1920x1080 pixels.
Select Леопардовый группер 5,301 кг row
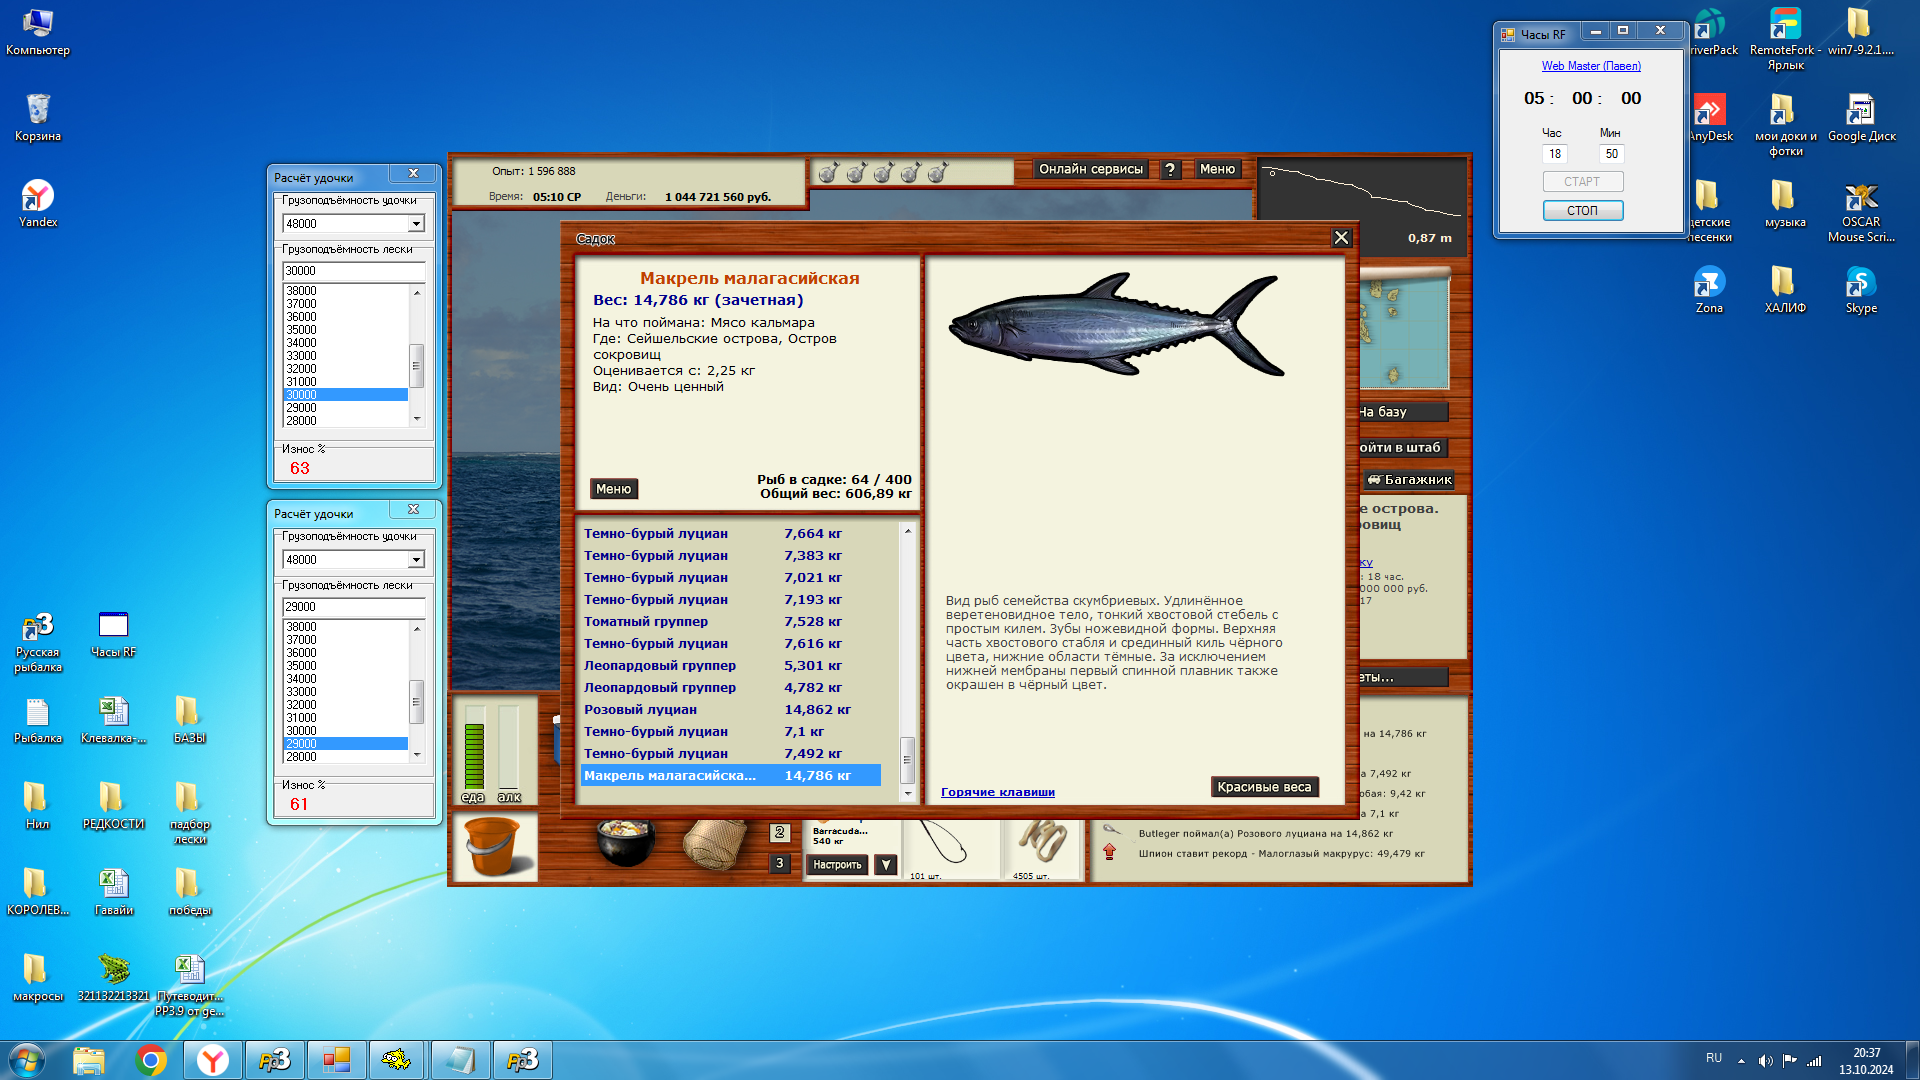click(731, 666)
